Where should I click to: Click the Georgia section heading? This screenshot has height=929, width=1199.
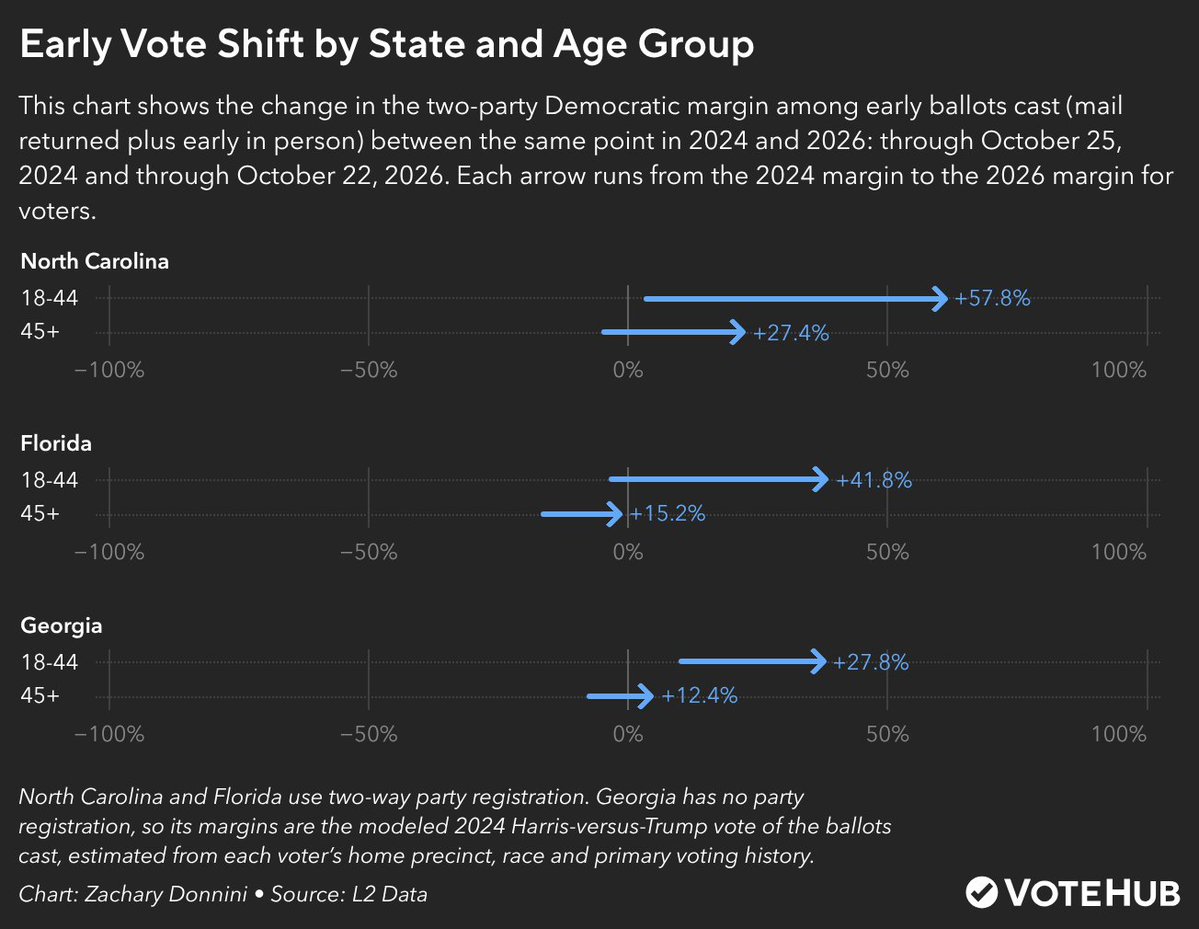tap(61, 625)
